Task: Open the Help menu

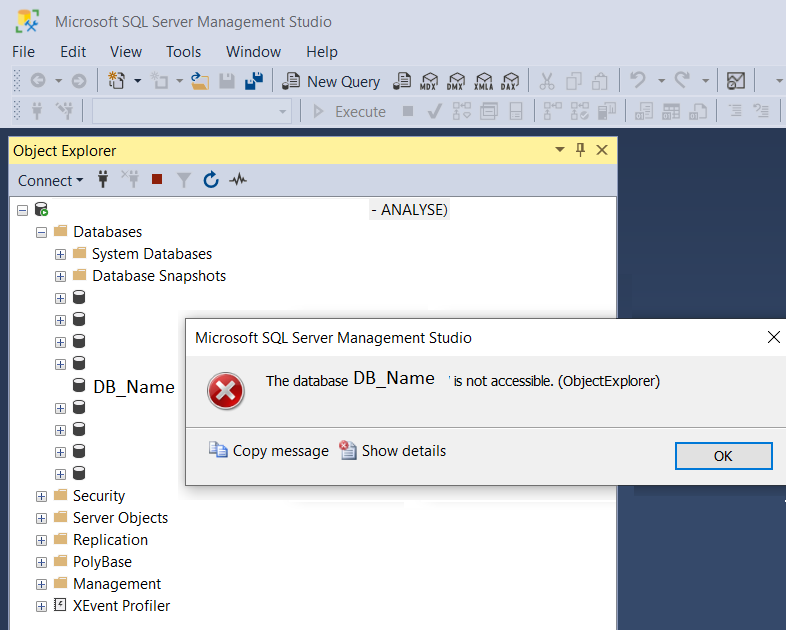Action: (322, 52)
